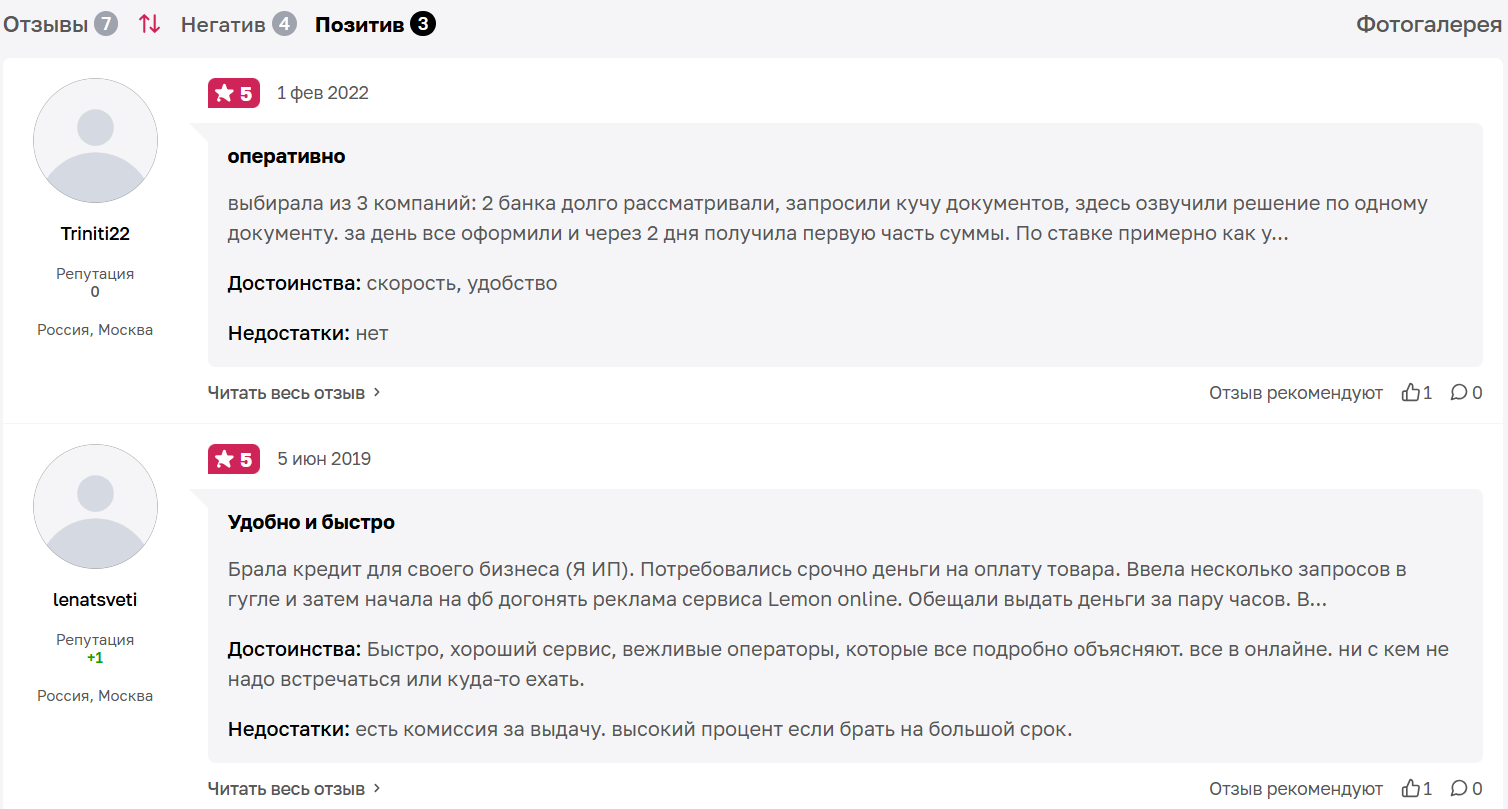Open the Triniti22 user profile name
1508x809 pixels.
(95, 234)
